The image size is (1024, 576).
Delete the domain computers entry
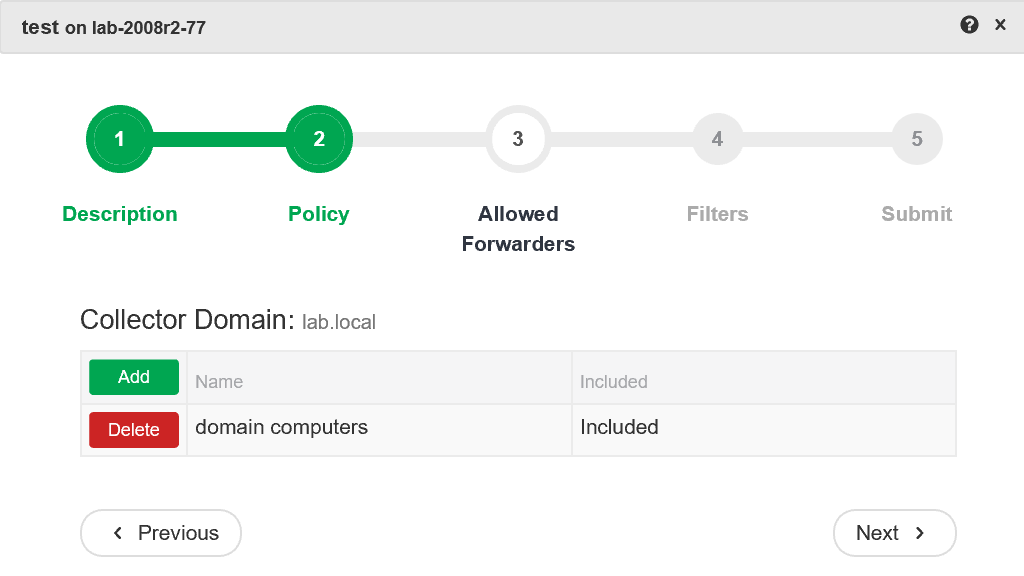[134, 430]
